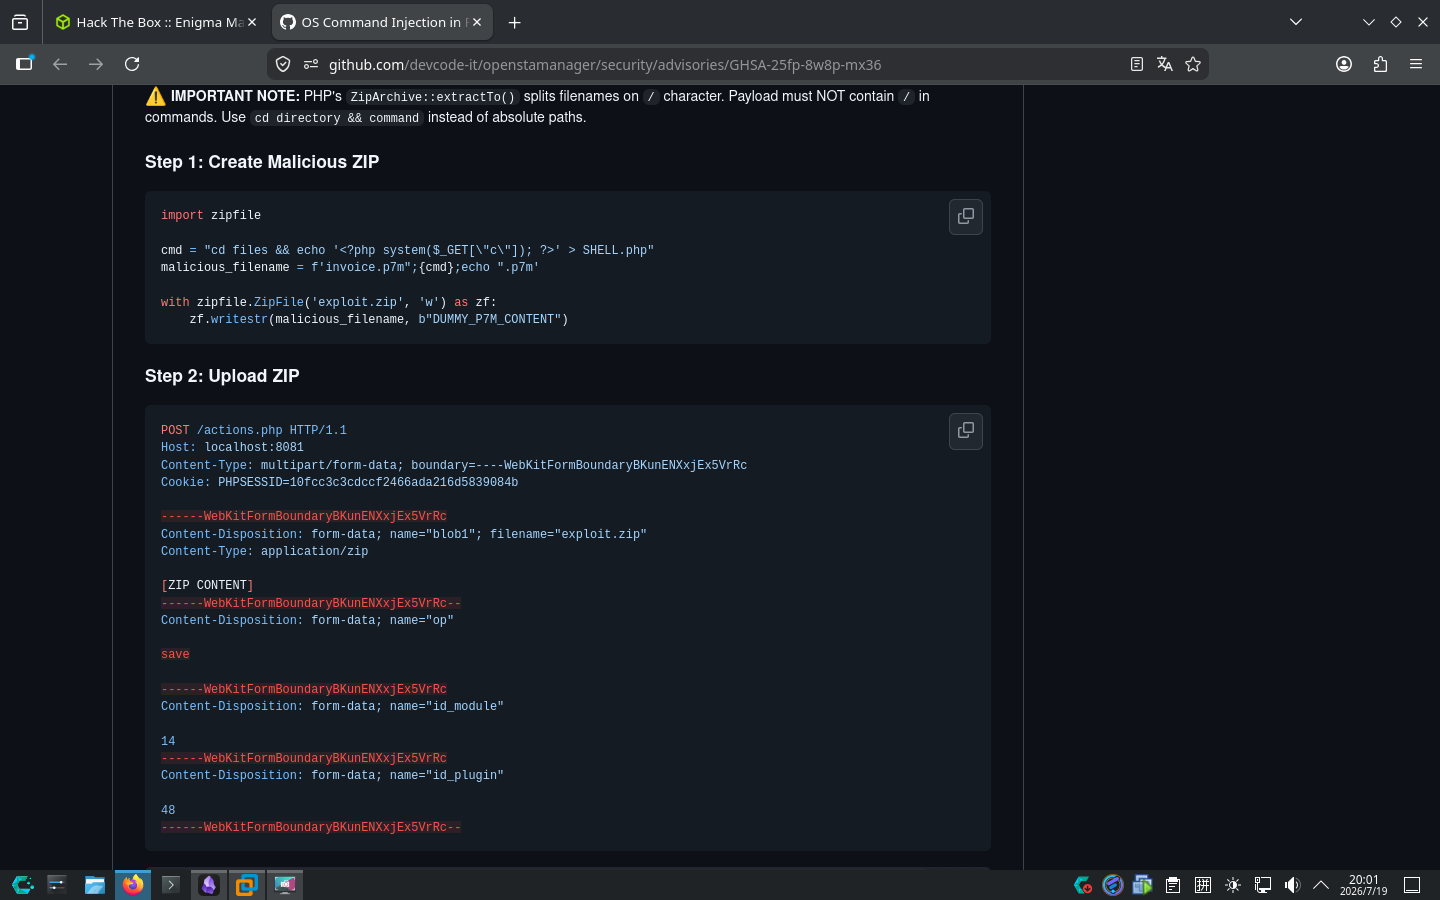The height and width of the screenshot is (900, 1440).
Task: Toggle the Firefox sidebar panel
Action: tap(24, 64)
